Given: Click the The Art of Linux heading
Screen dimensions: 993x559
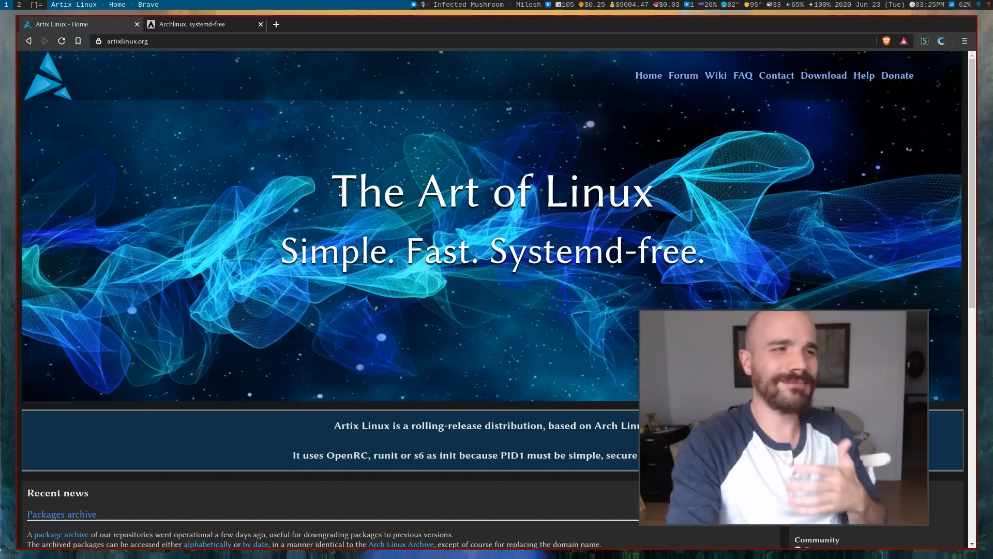Looking at the screenshot, I should (492, 192).
